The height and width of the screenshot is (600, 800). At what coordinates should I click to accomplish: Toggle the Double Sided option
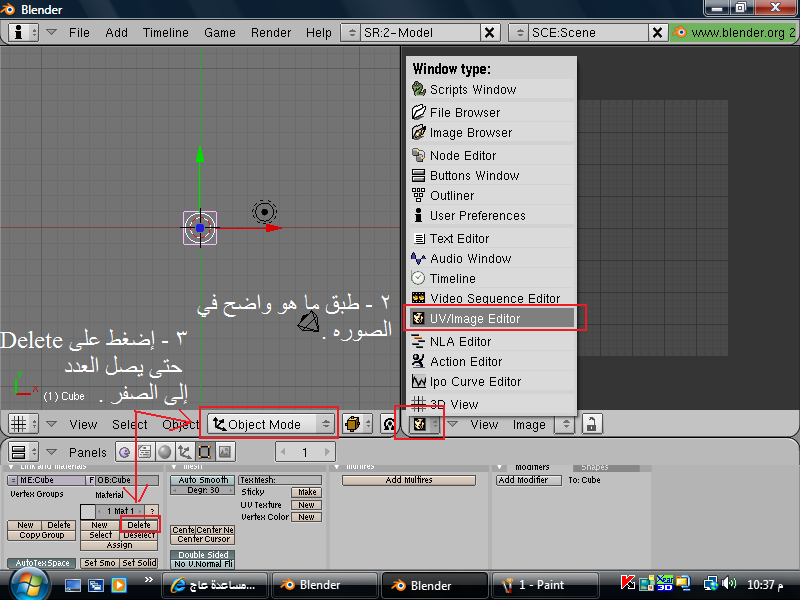coord(203,555)
